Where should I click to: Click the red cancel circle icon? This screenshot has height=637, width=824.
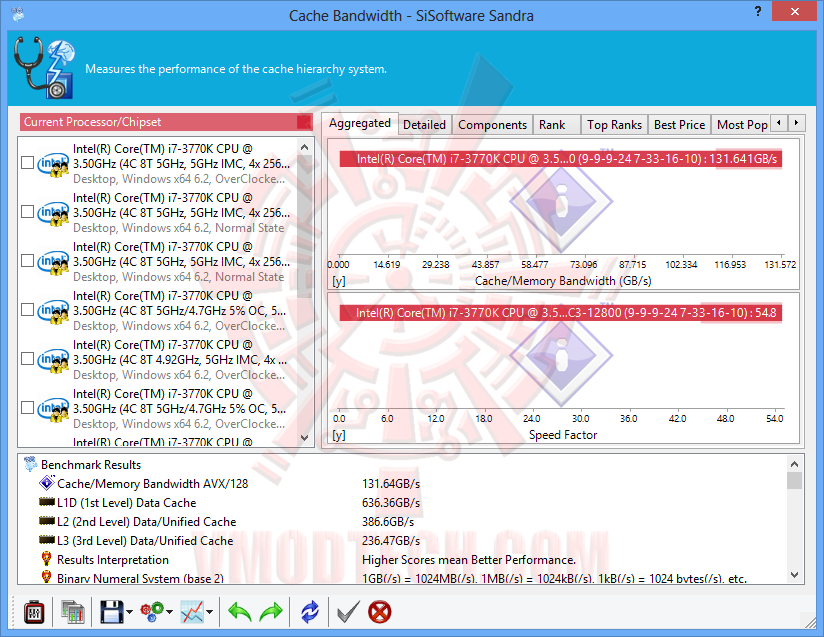[x=379, y=612]
